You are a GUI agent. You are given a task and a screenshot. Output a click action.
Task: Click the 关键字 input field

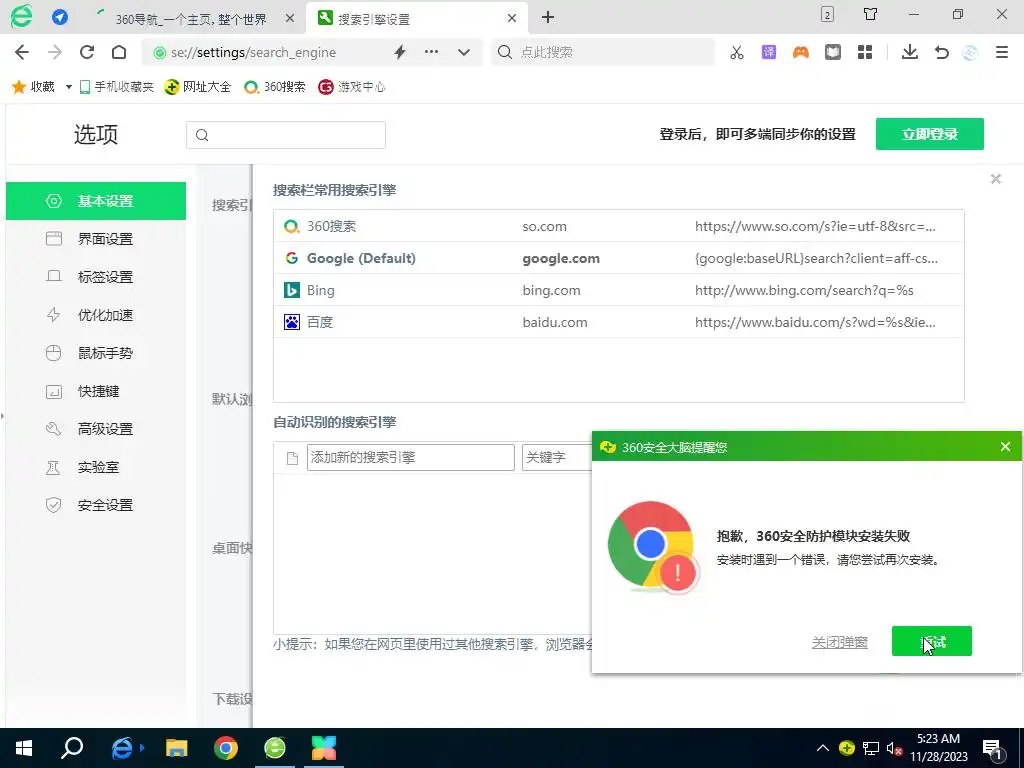[x=557, y=457]
